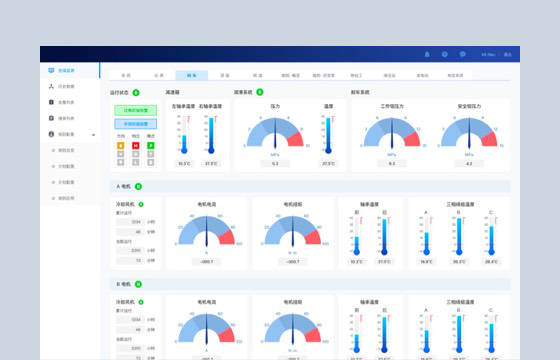Viewport: 560px width, 360px height.
Task: Switch to the first tab in tab bar
Action: coord(126,75)
